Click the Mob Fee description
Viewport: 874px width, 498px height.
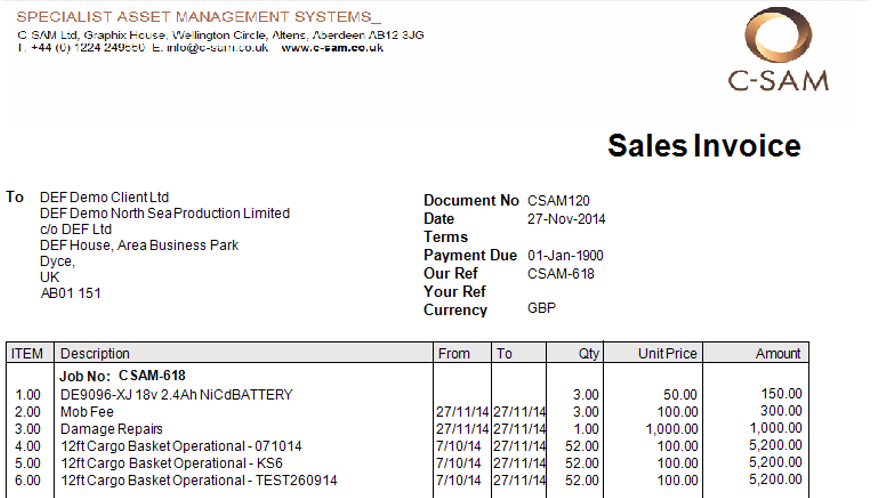87,411
